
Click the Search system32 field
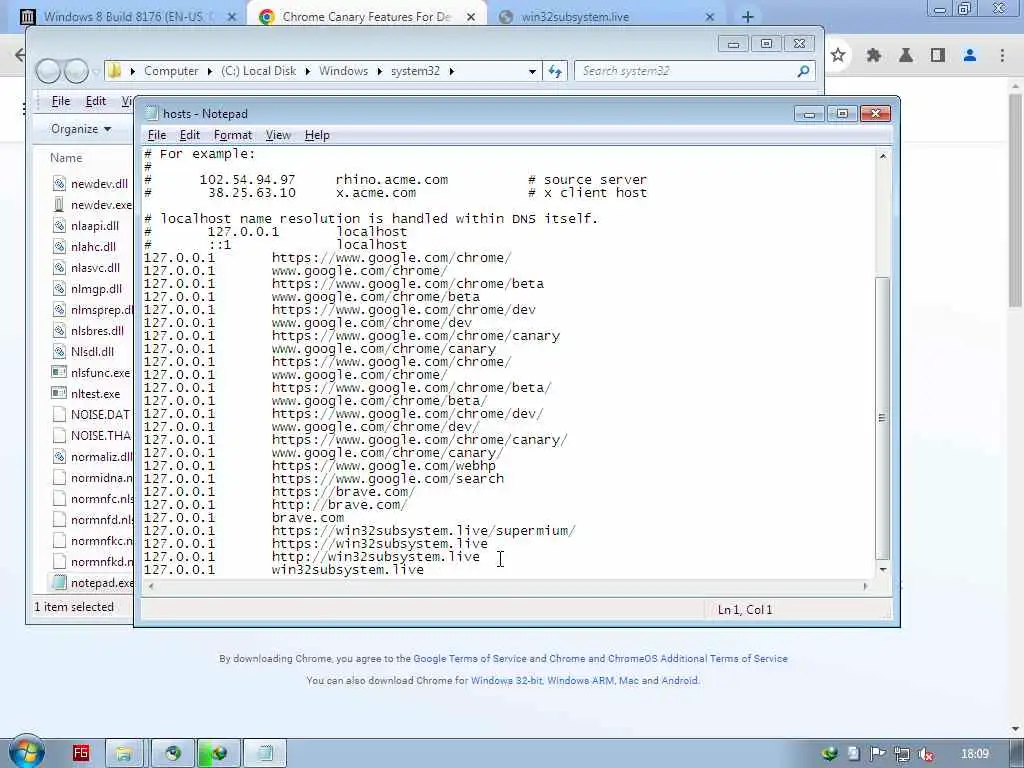point(686,71)
